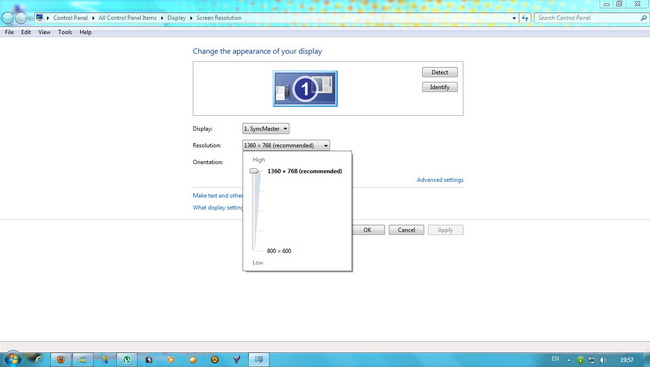
Task: Click the Screen Resolution taskbar window button
Action: 259,360
